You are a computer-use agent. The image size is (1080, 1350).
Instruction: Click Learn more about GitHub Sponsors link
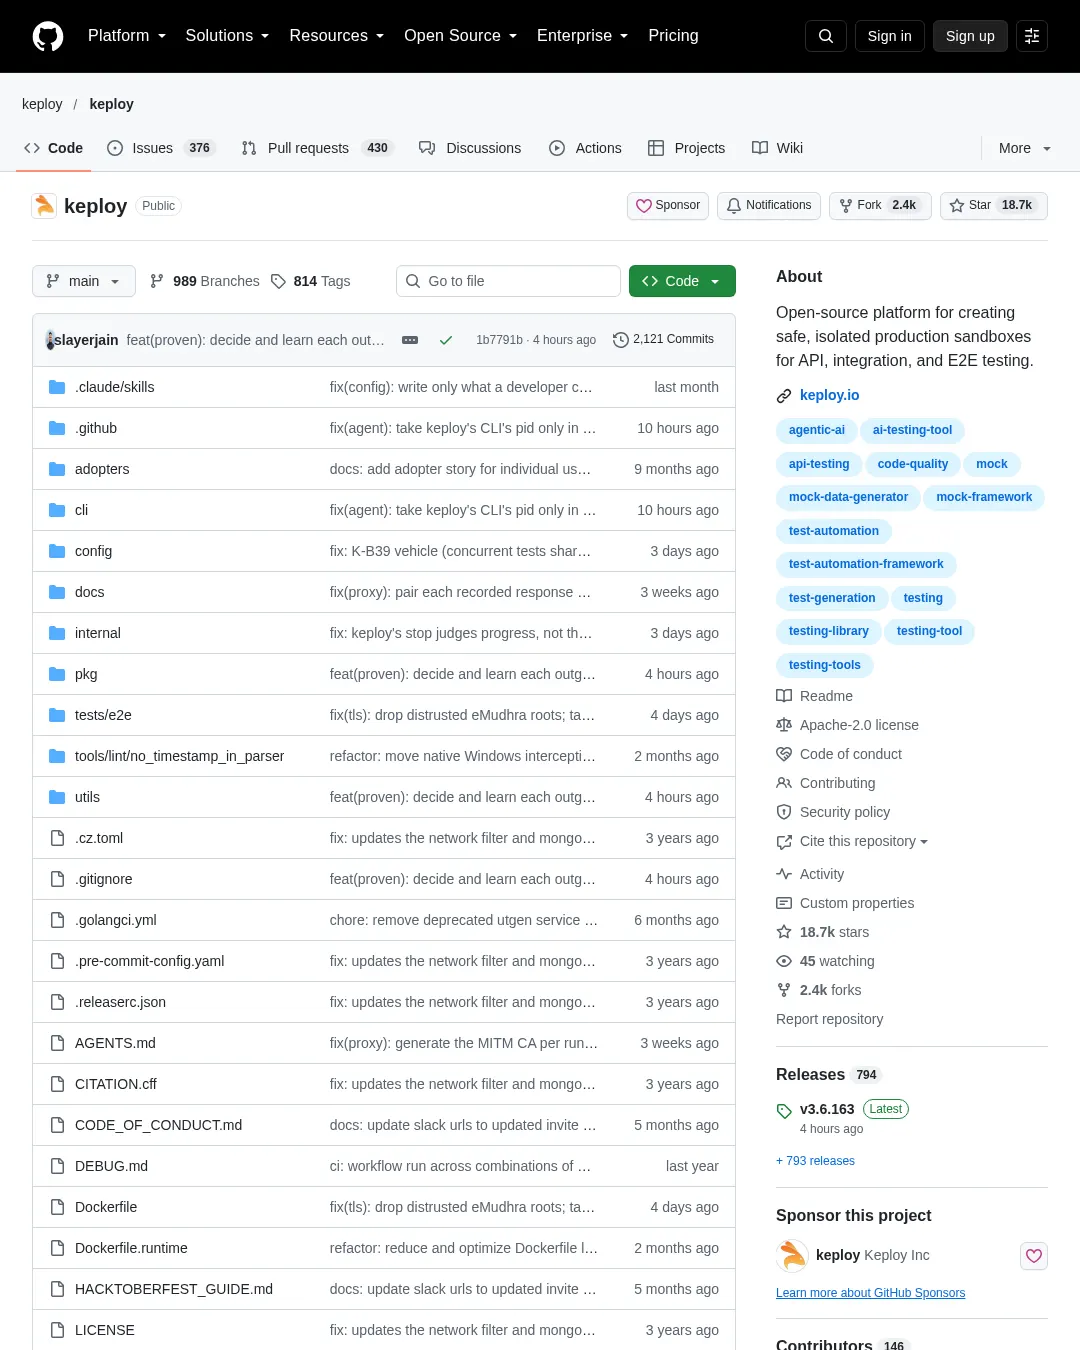(870, 1293)
